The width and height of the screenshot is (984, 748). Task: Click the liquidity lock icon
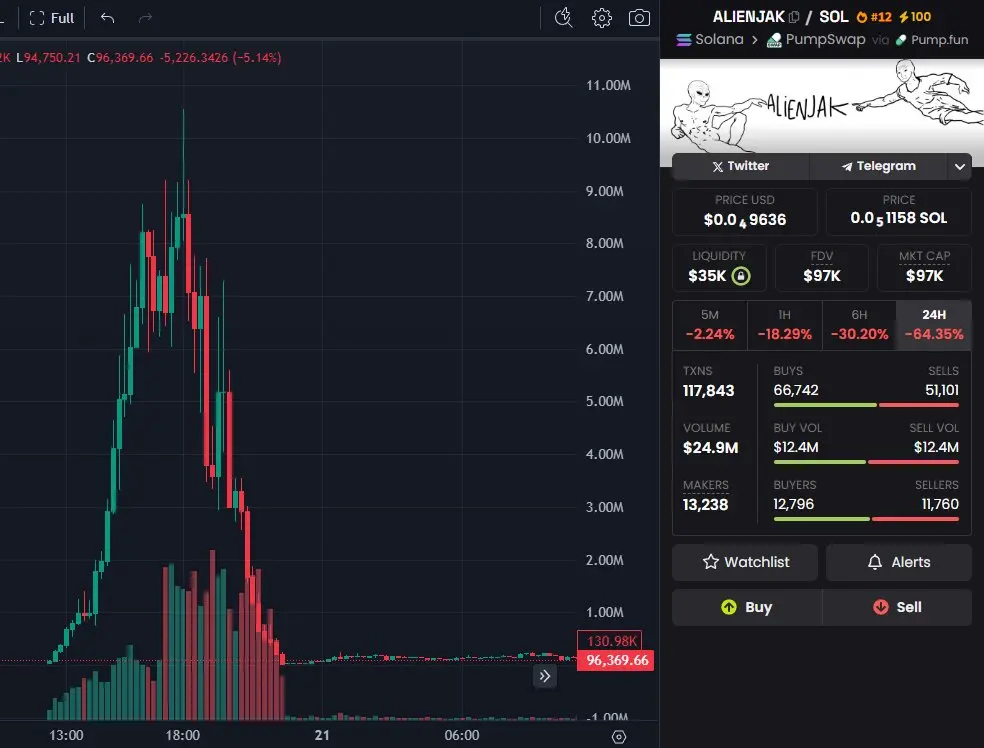[741, 276]
